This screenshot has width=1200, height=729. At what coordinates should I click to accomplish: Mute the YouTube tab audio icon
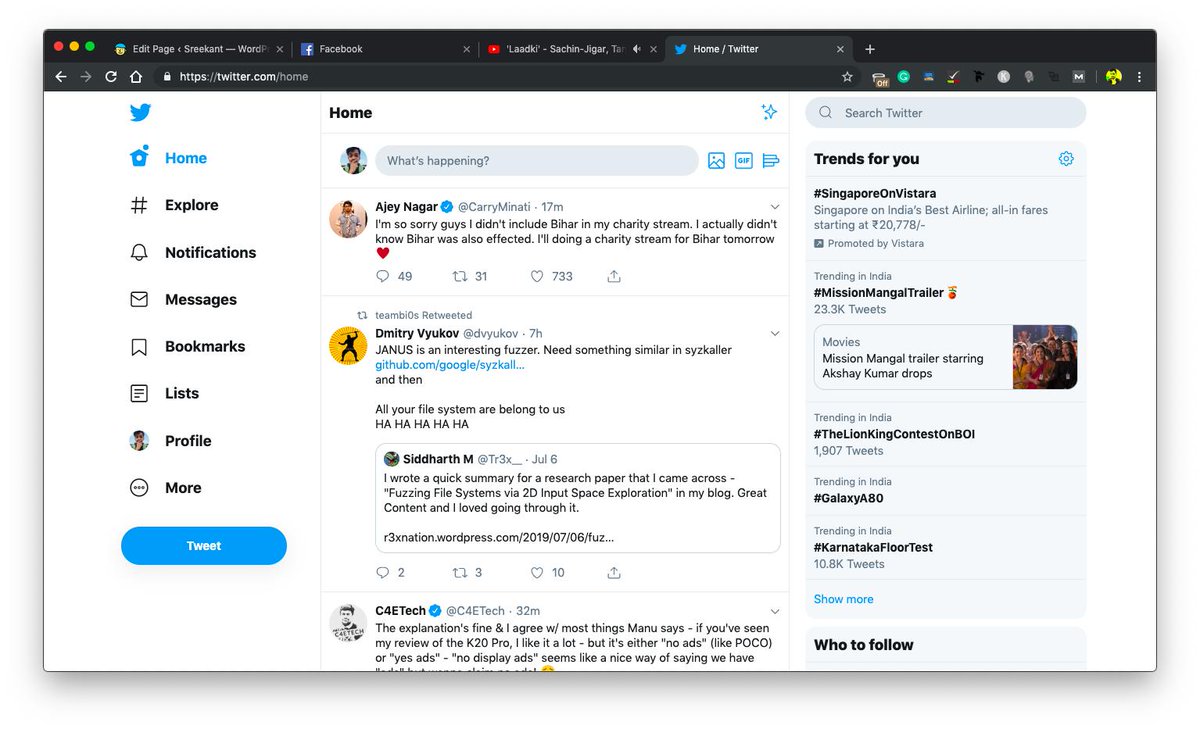637,49
